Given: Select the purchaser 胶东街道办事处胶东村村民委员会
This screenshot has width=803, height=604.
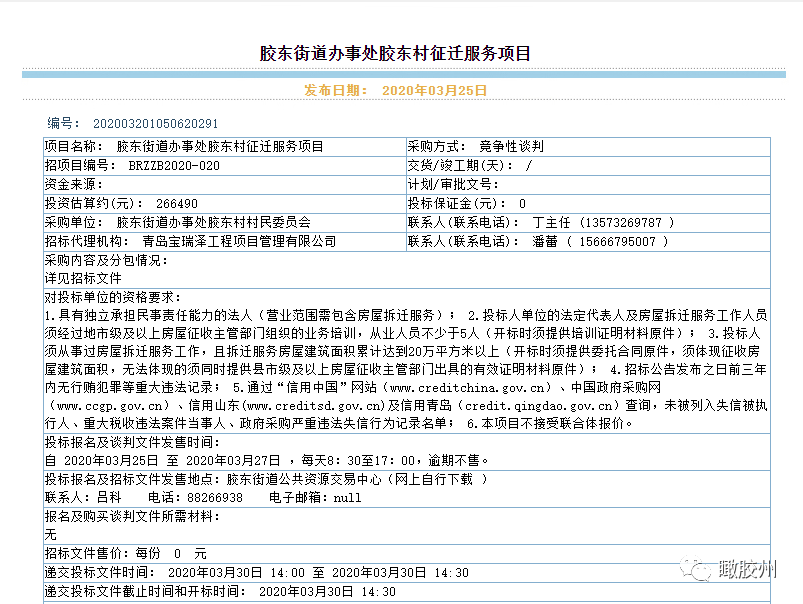Looking at the screenshot, I should coord(214,222).
